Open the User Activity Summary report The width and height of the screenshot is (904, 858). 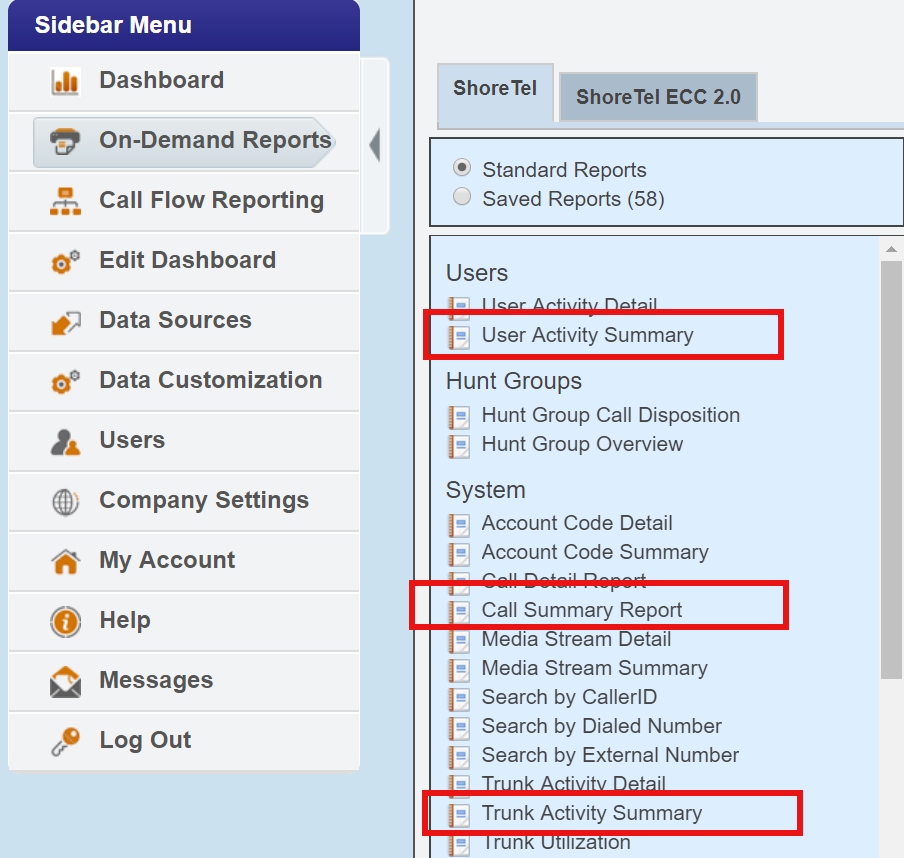587,335
